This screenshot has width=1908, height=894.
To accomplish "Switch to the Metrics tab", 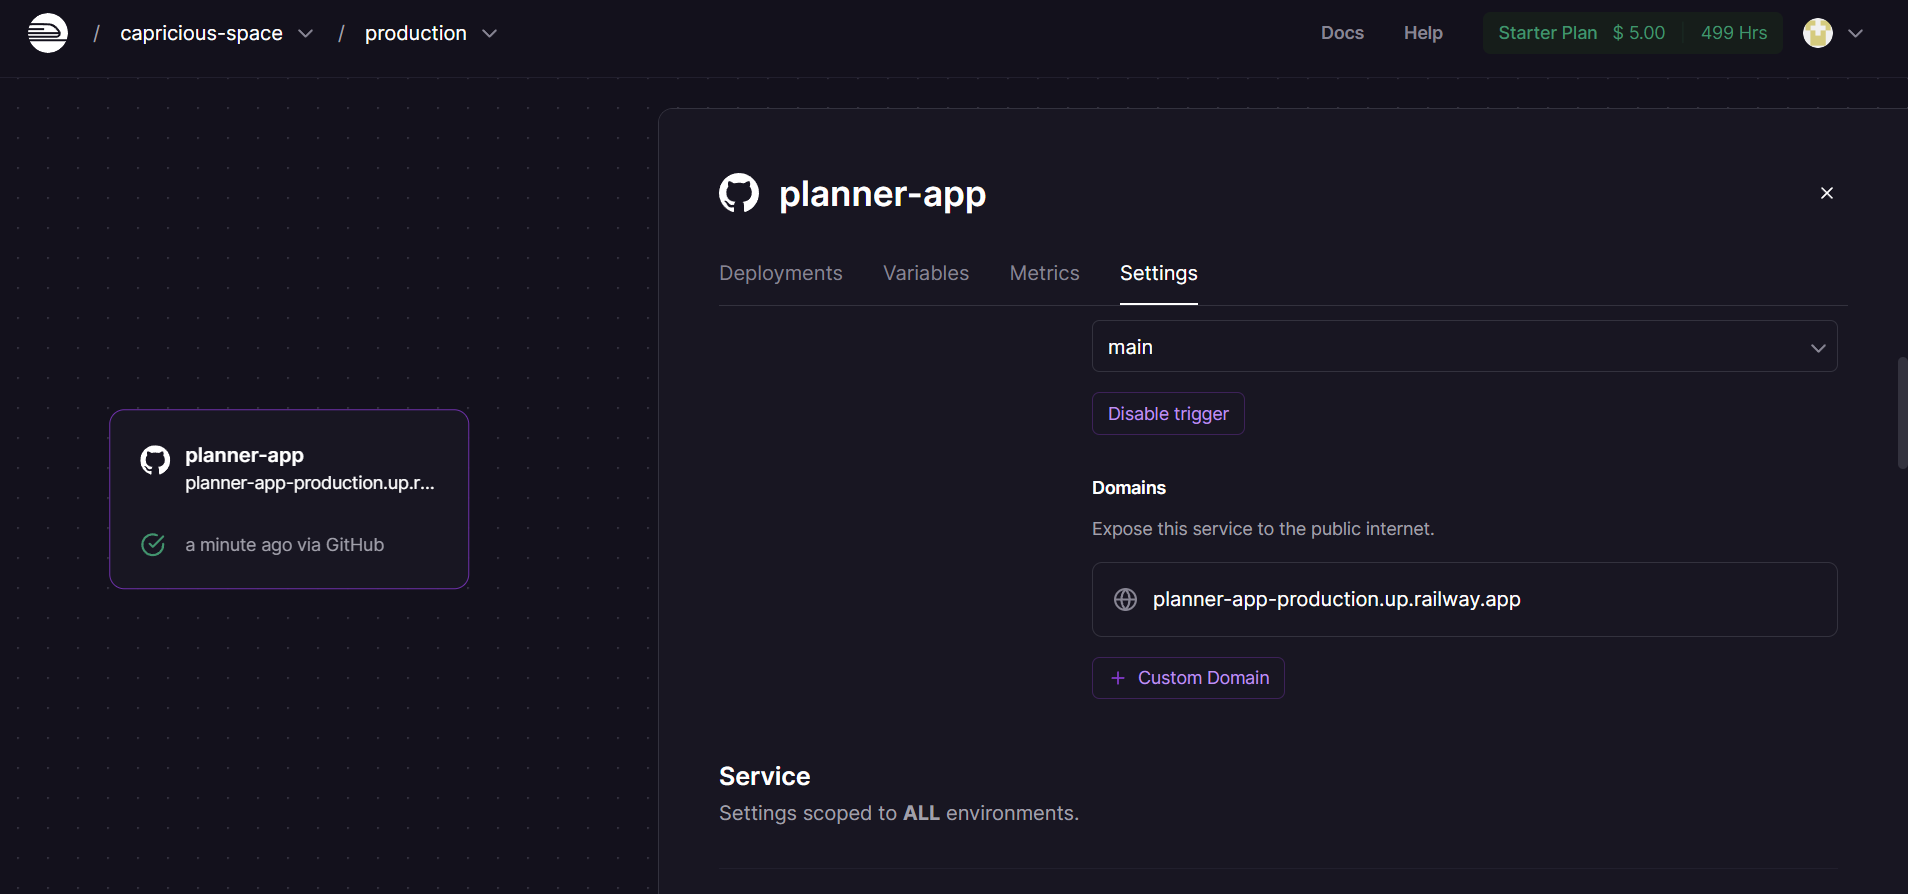I will tap(1045, 273).
